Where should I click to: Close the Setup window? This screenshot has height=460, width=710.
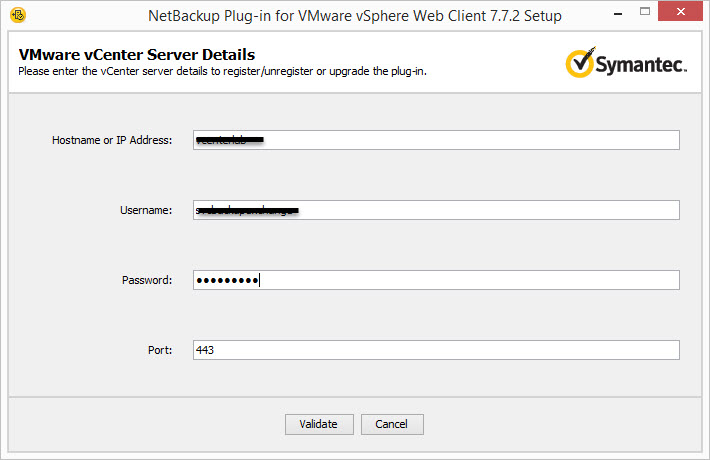click(680, 11)
